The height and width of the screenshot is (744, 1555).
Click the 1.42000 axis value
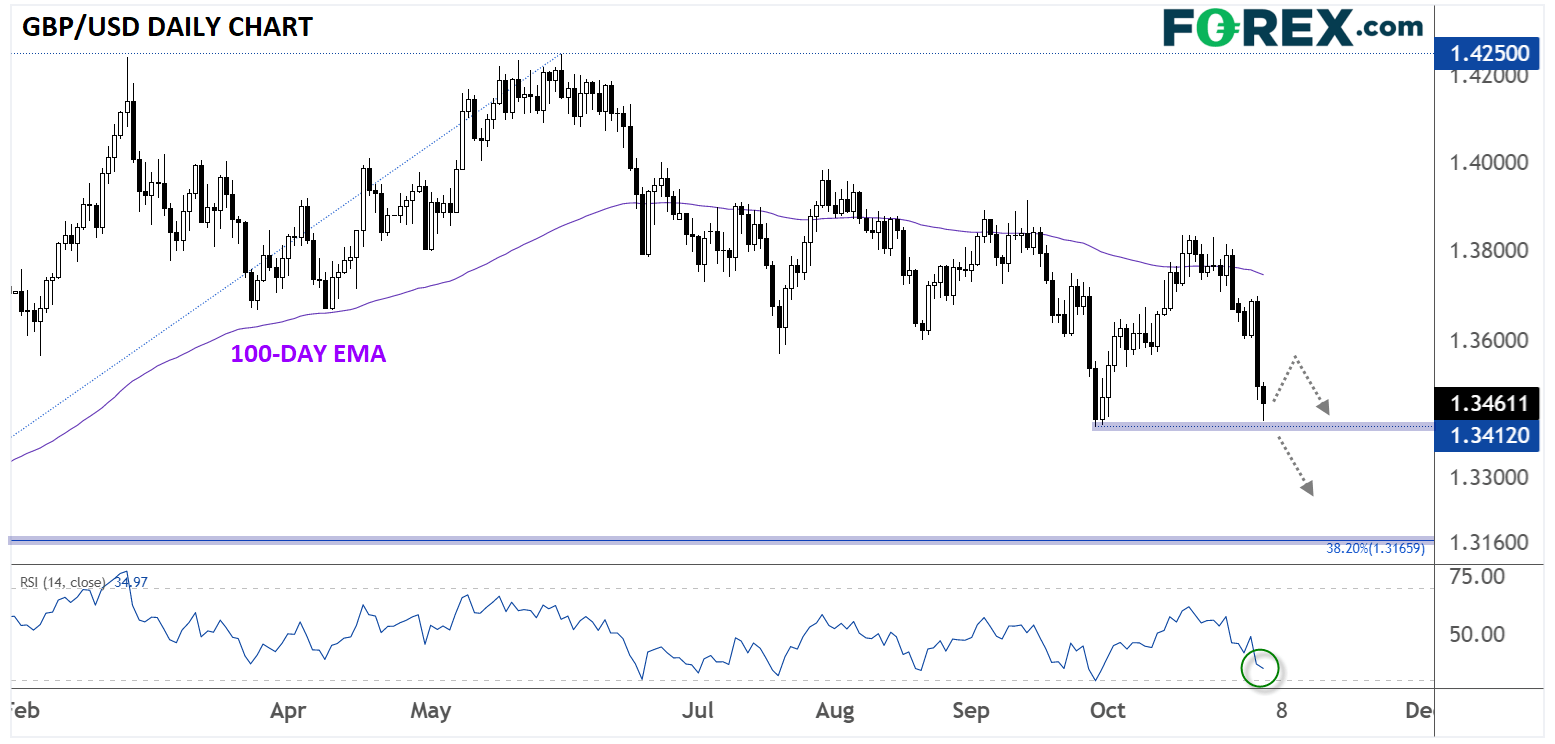click(x=1491, y=77)
